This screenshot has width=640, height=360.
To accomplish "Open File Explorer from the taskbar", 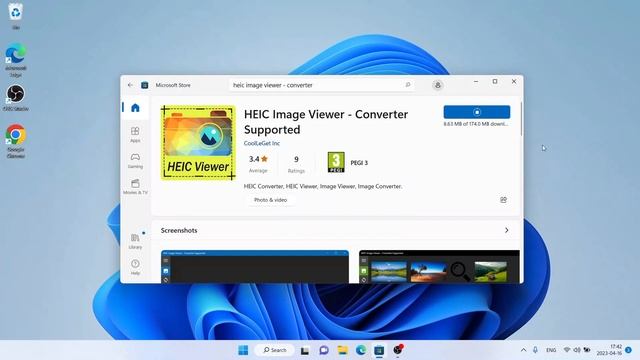I will (x=342, y=350).
